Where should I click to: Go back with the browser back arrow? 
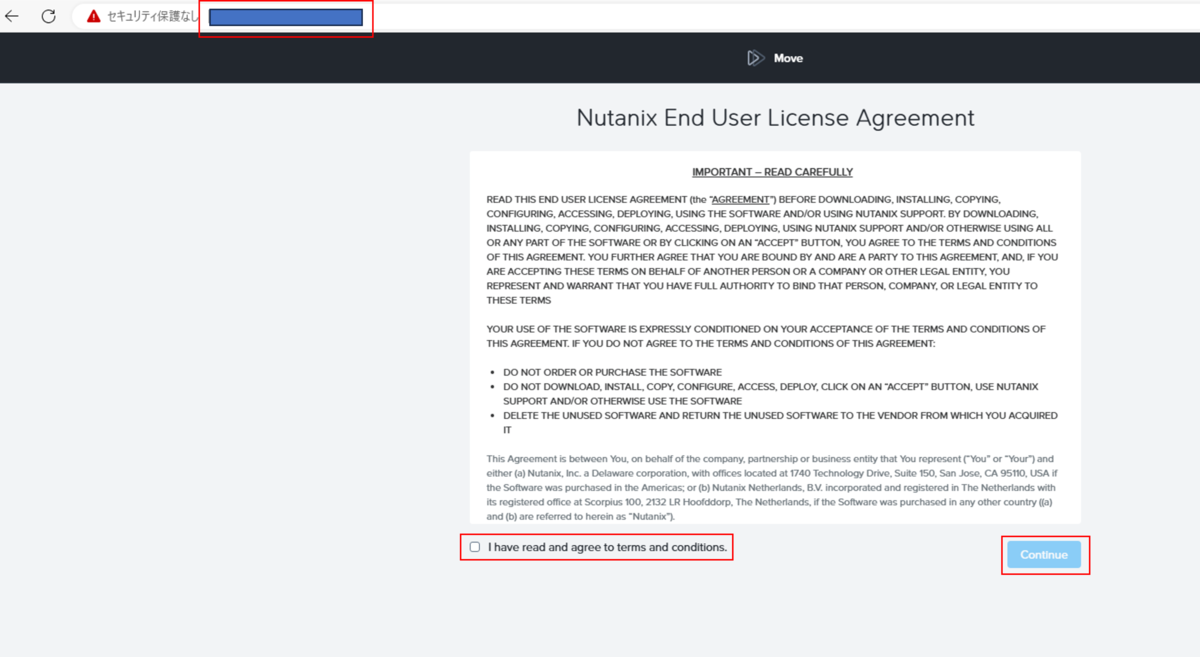(12, 16)
